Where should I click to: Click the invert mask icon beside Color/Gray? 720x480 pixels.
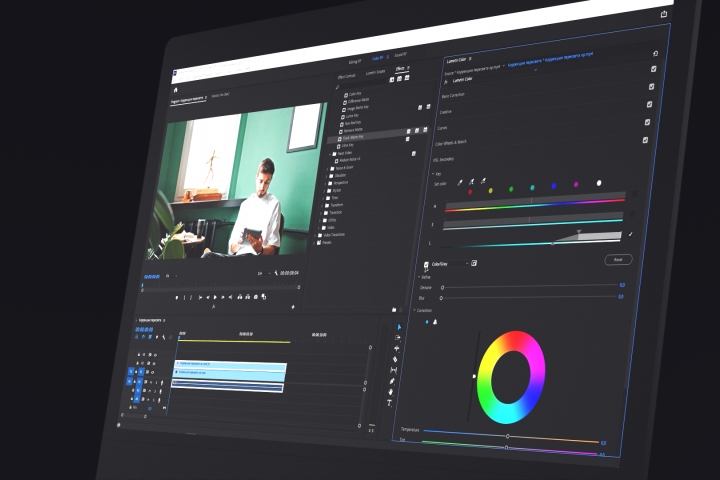point(474,263)
